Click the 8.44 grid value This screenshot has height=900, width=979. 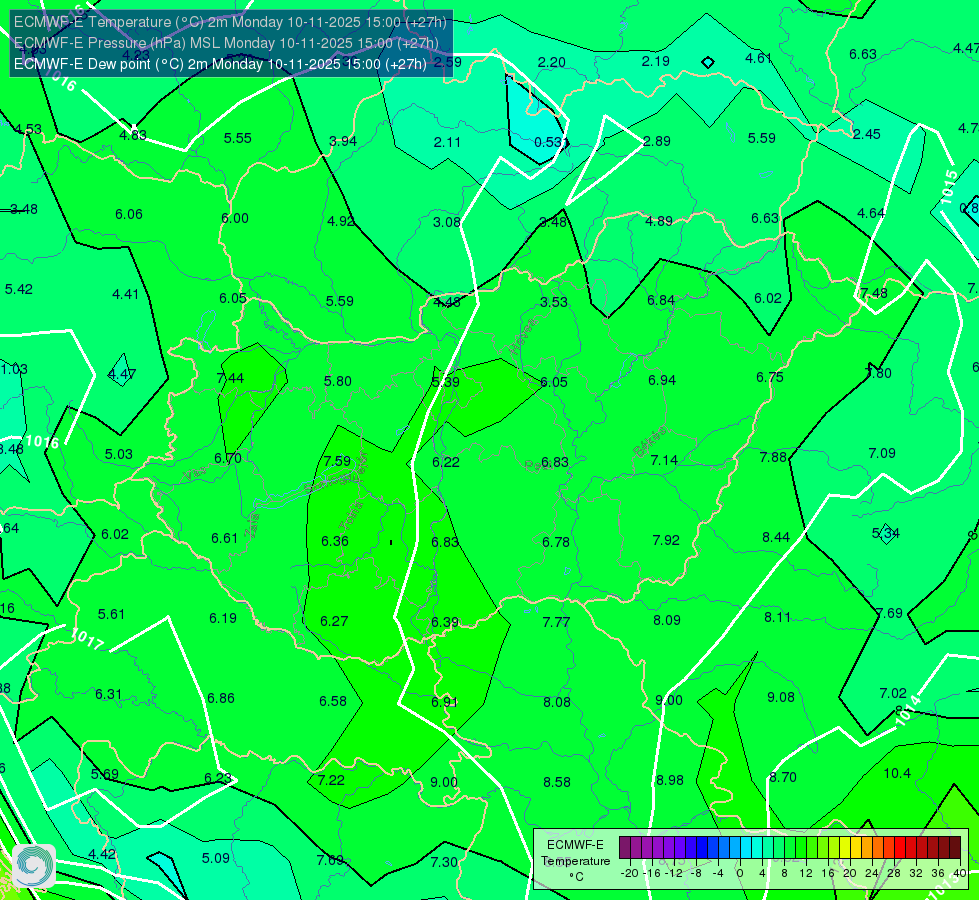point(776,537)
